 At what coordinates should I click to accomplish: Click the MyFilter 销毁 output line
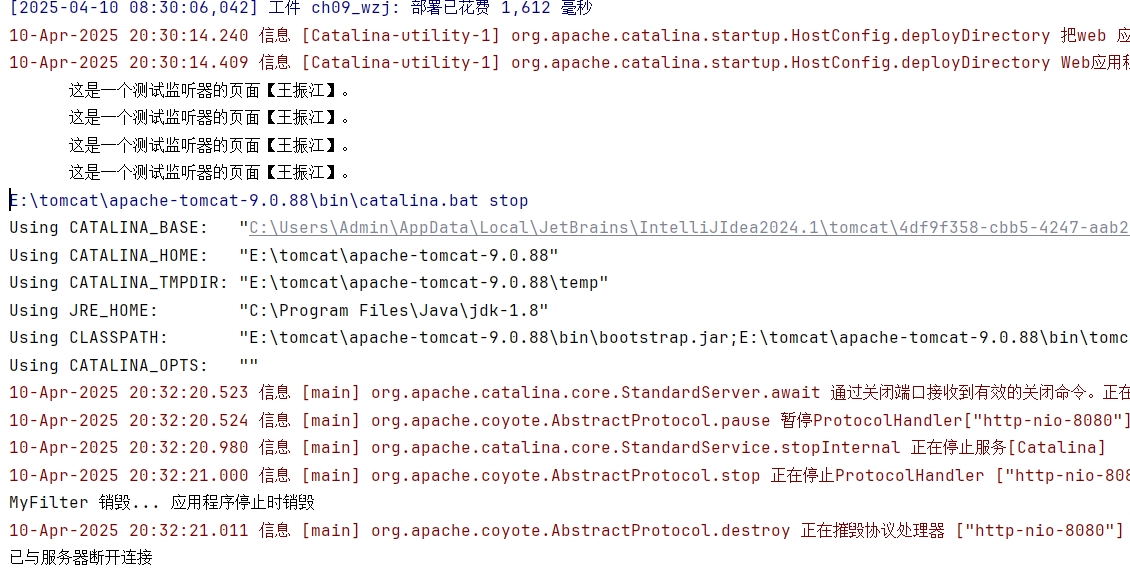click(162, 502)
